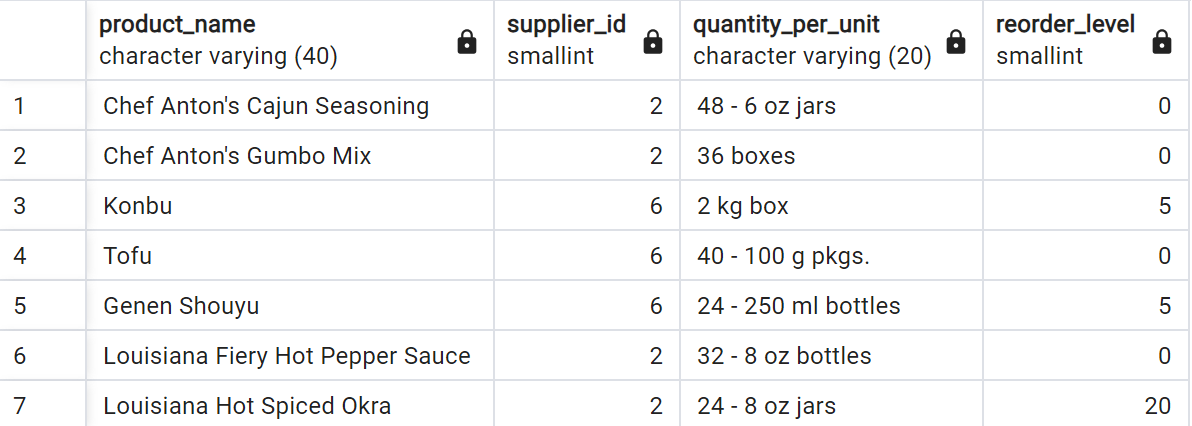1192x426 pixels.
Task: Select the quantity_per_unit column header
Action: [x=832, y=40]
